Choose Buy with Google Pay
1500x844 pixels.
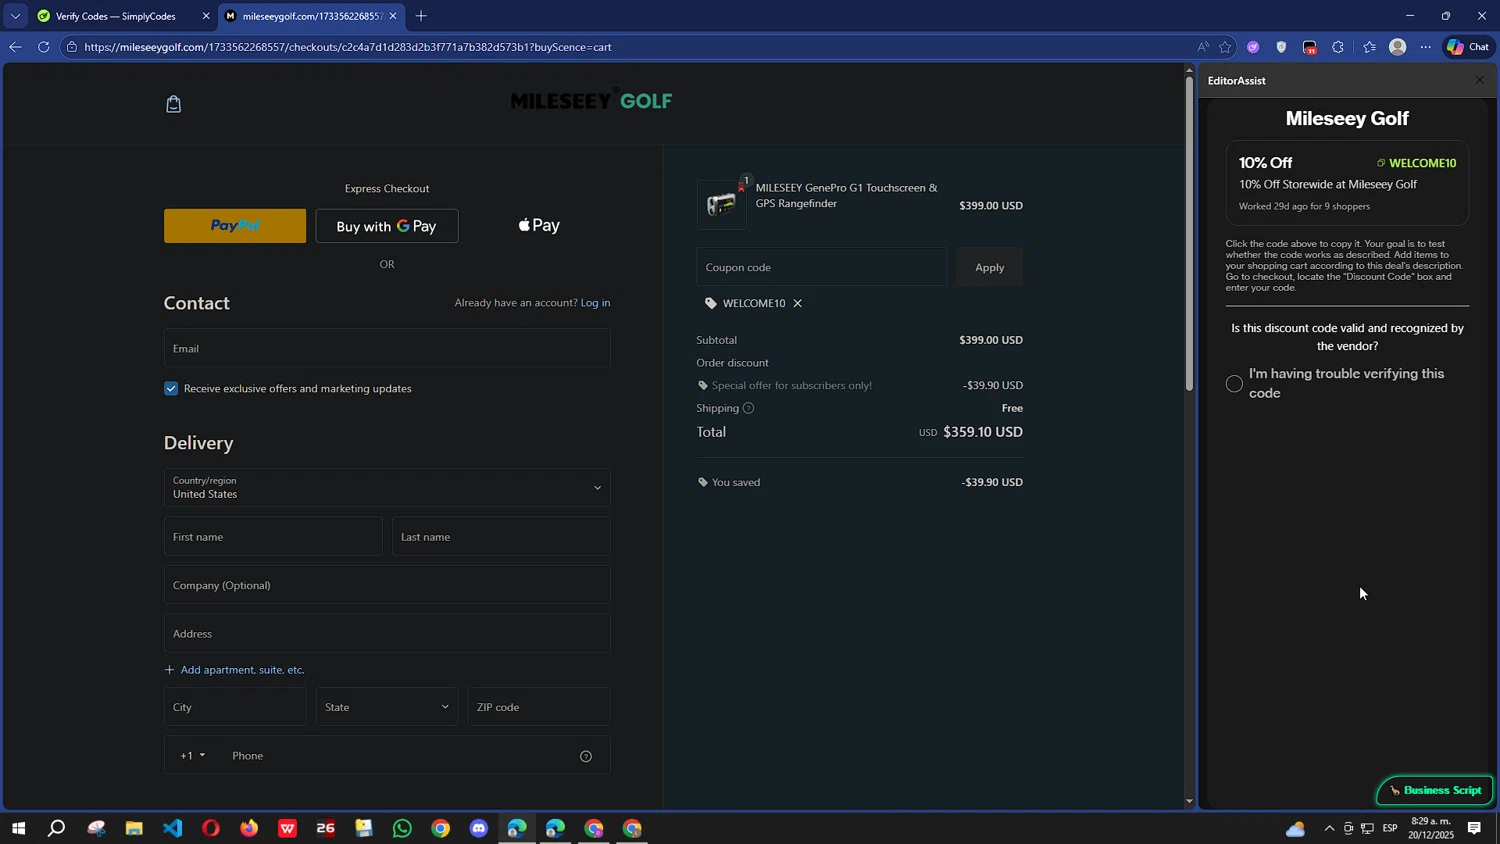click(387, 226)
